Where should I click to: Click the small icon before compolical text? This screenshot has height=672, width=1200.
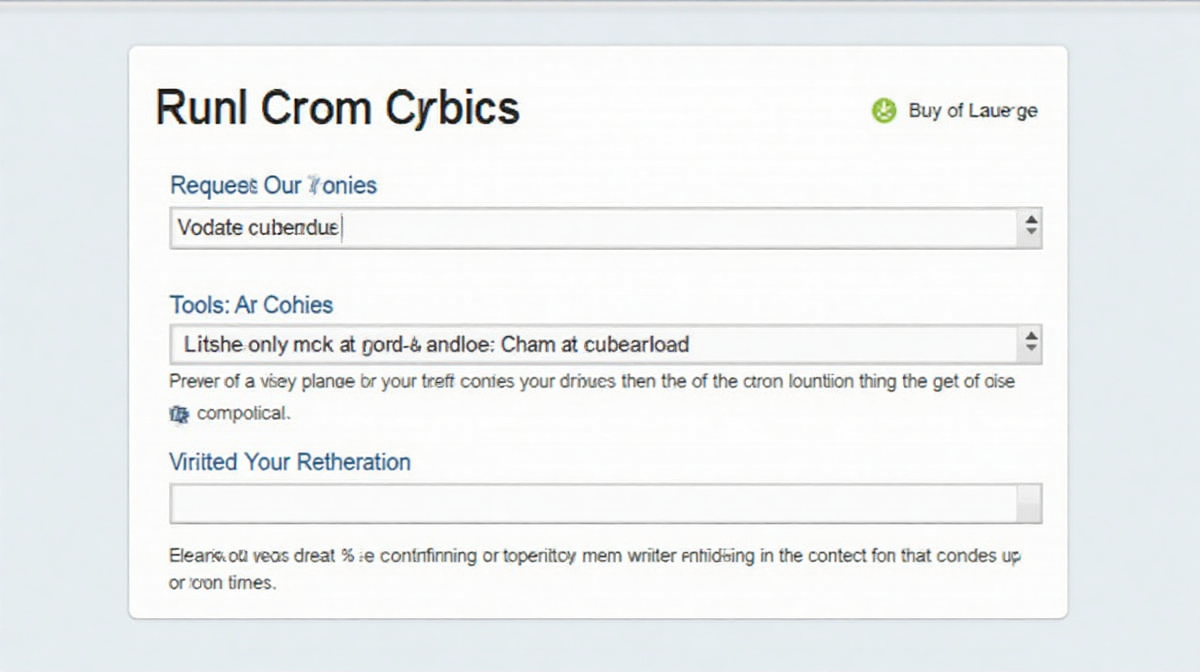click(x=179, y=412)
